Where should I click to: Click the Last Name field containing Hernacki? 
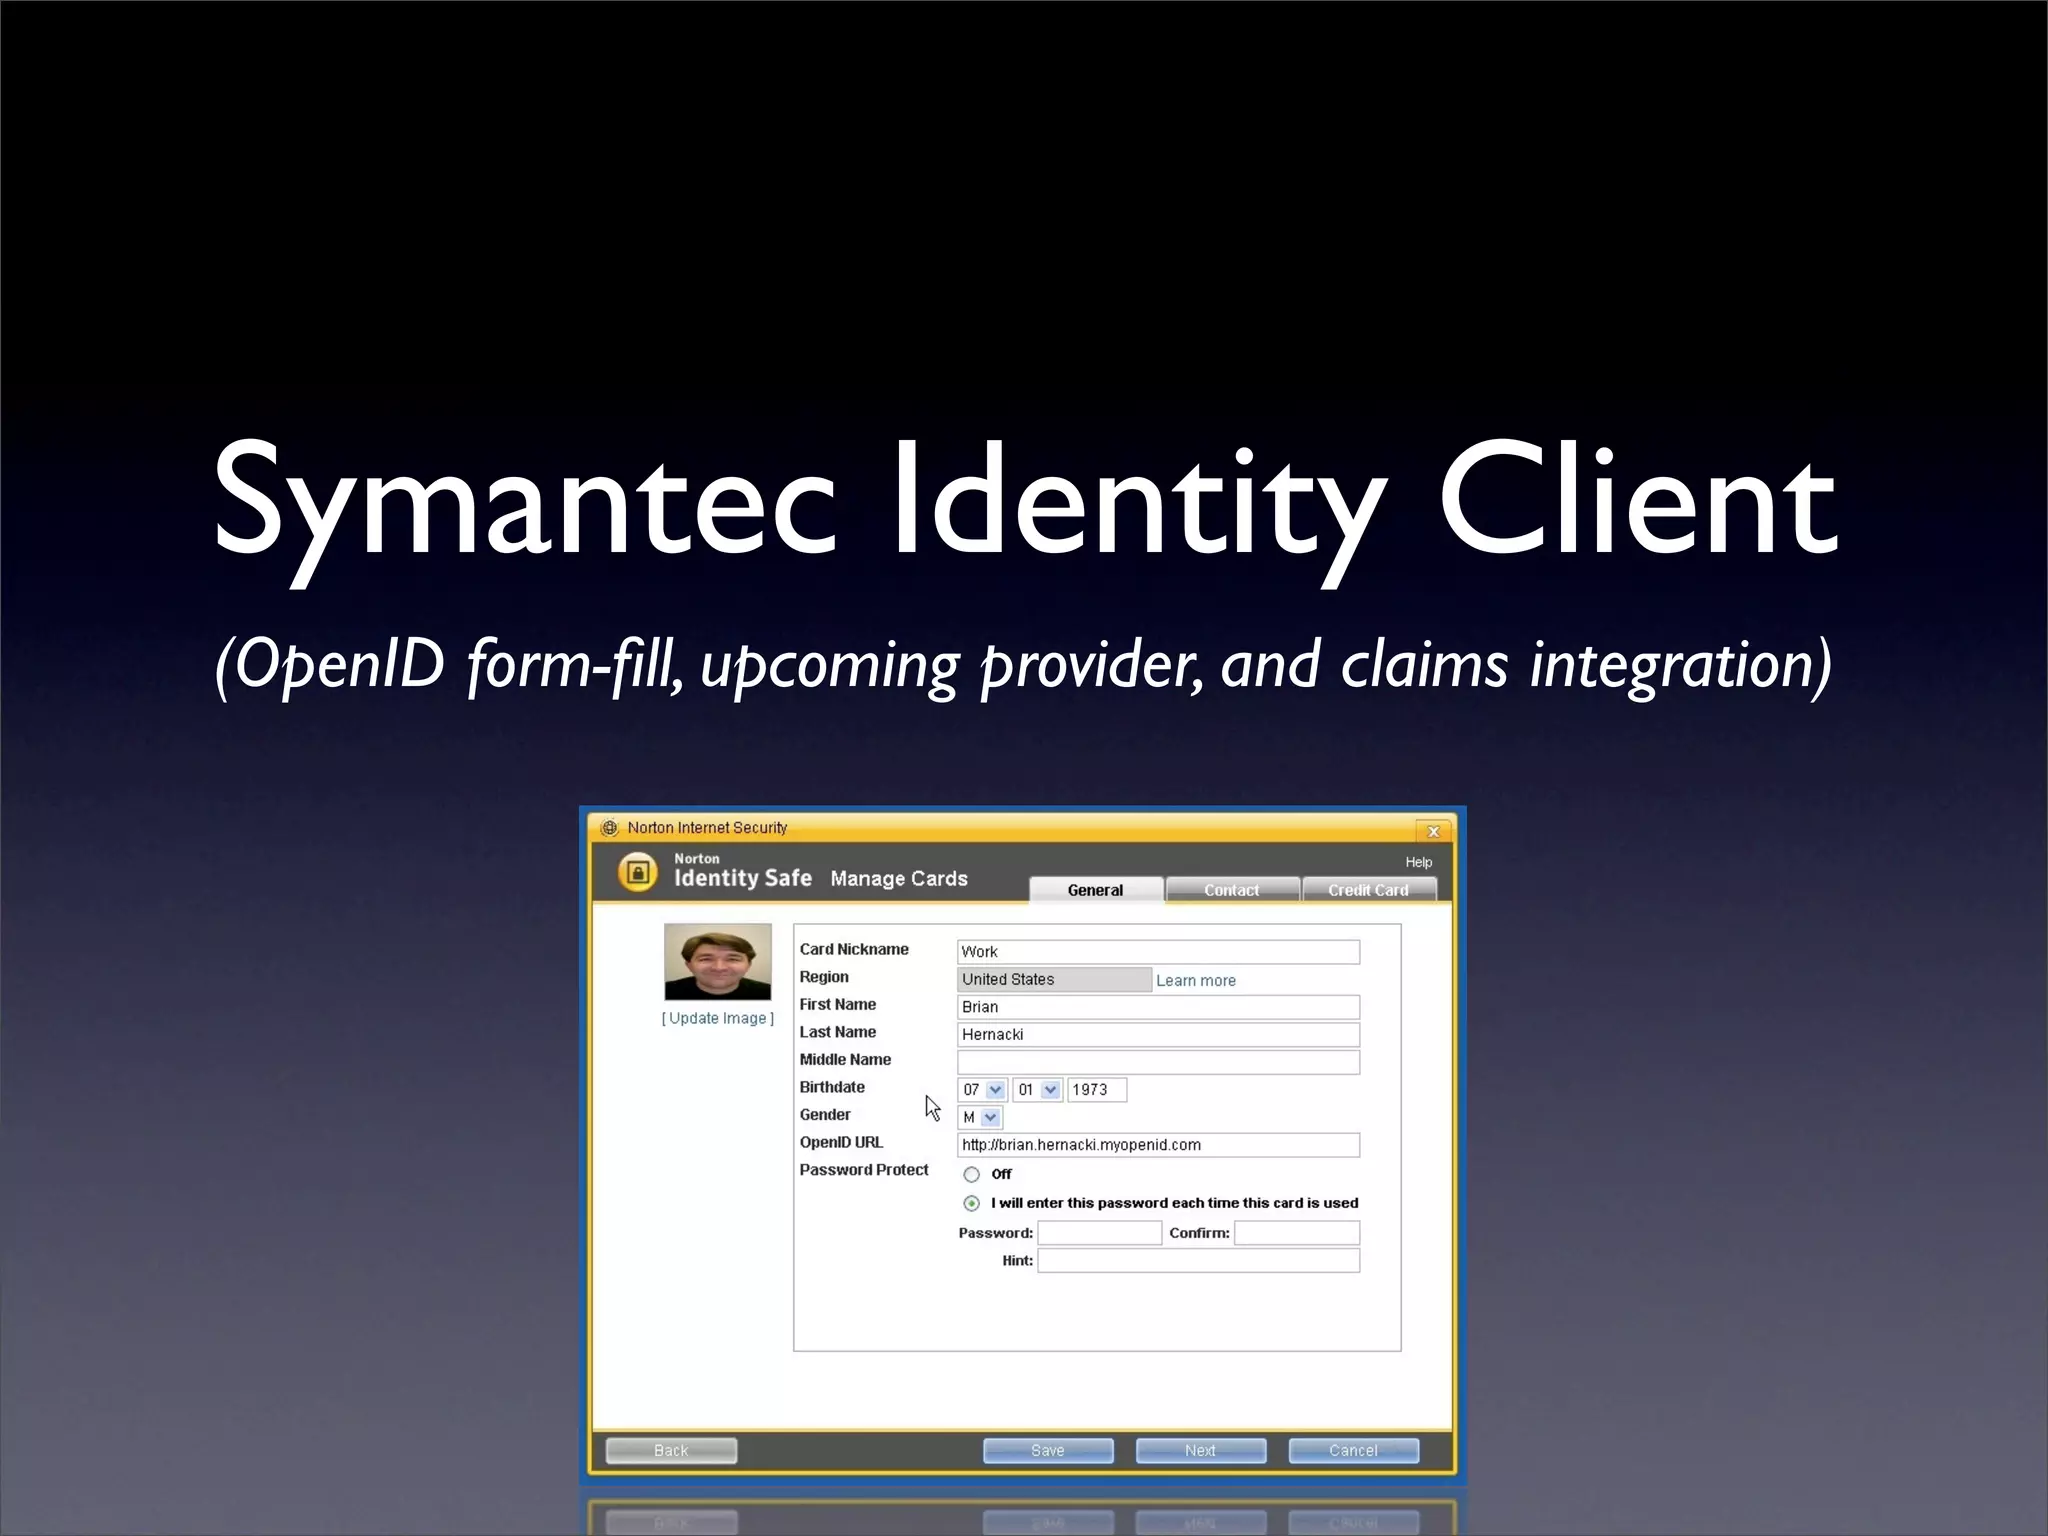pos(1158,1035)
